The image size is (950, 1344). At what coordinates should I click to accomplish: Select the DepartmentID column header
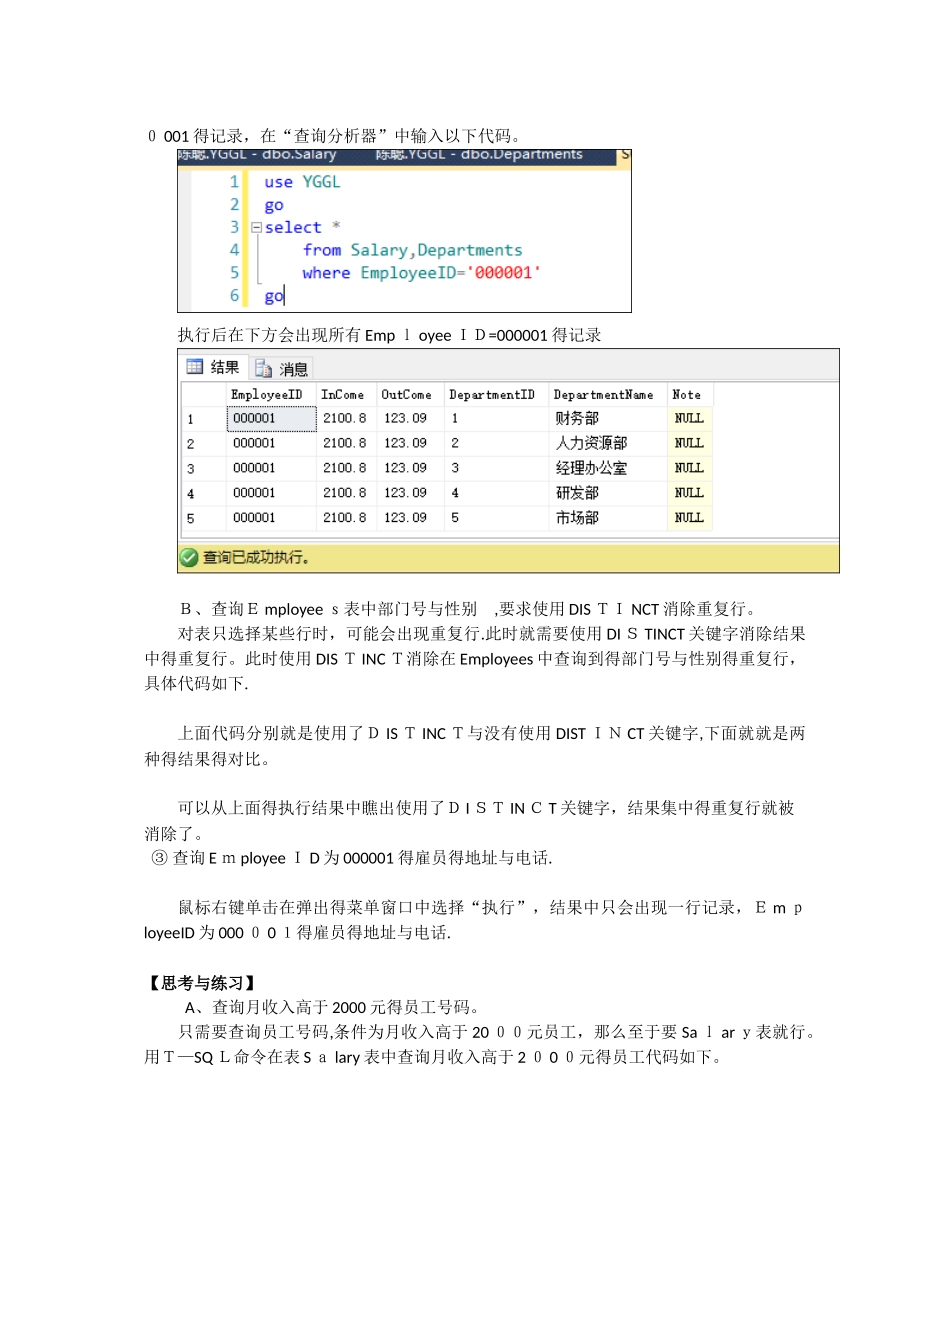pyautogui.click(x=497, y=395)
